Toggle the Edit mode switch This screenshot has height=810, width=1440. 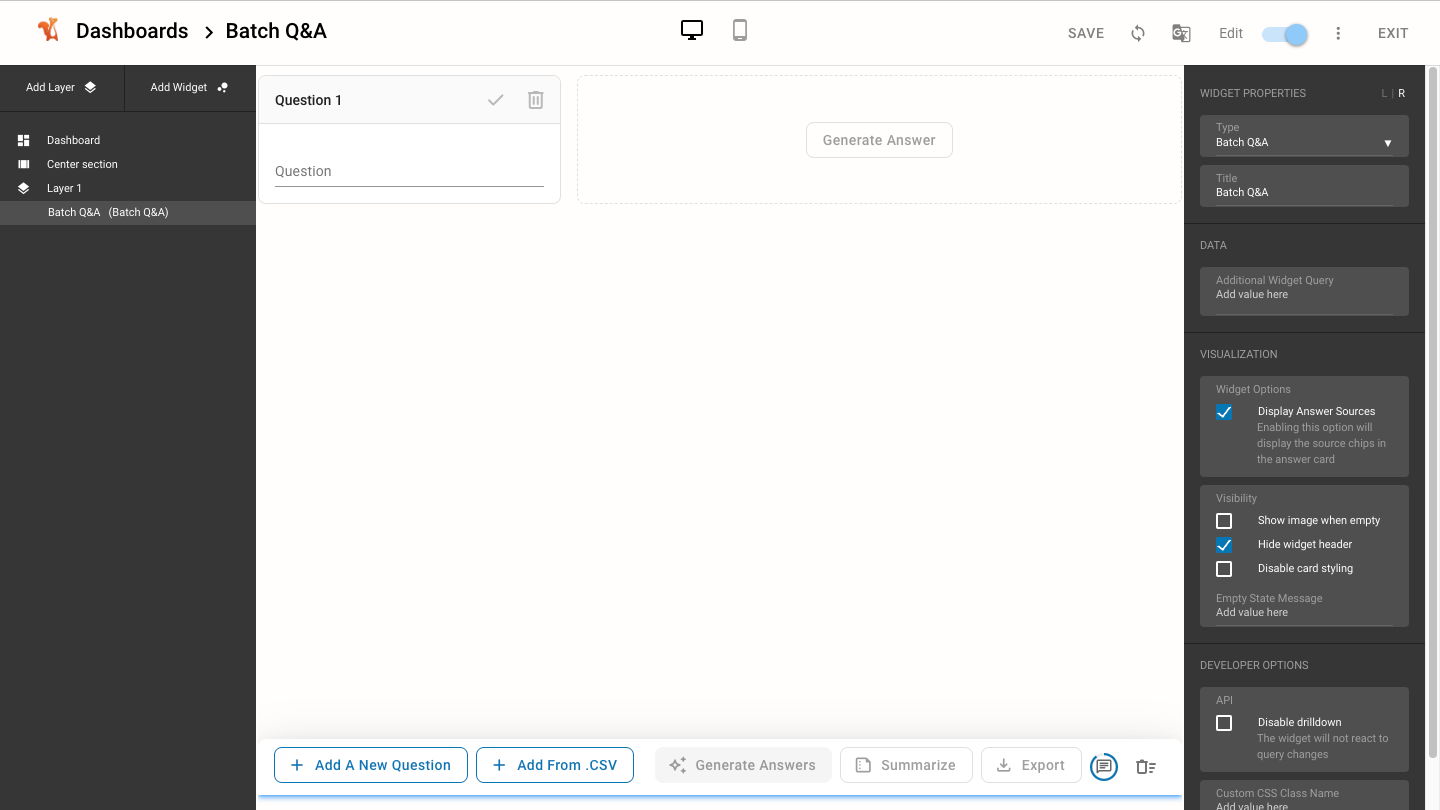(1285, 34)
